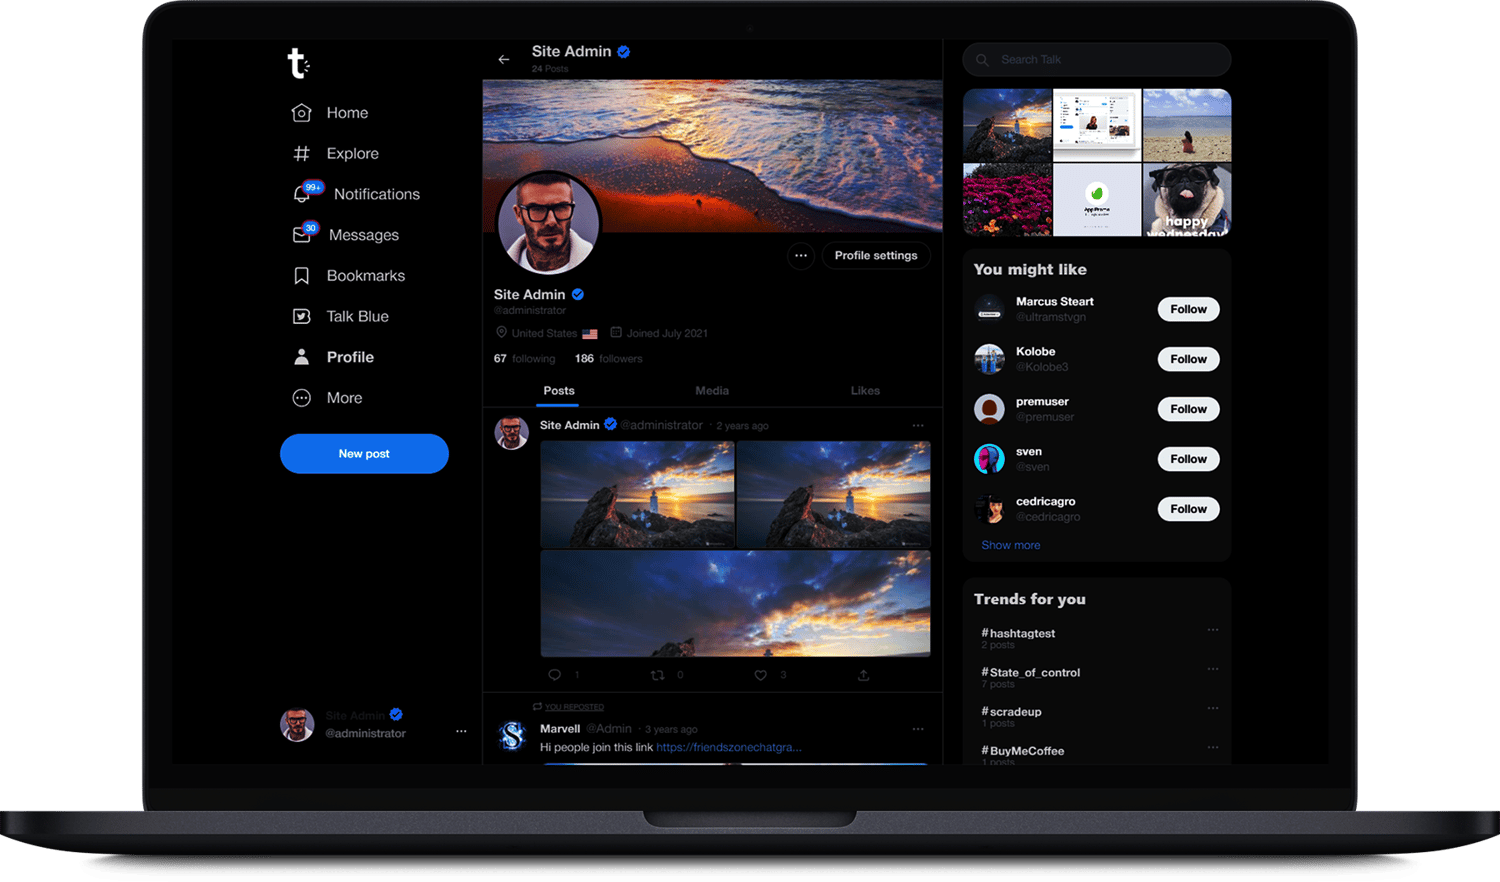
Task: Click cedricagro's avatar in suggestions
Action: coord(989,509)
